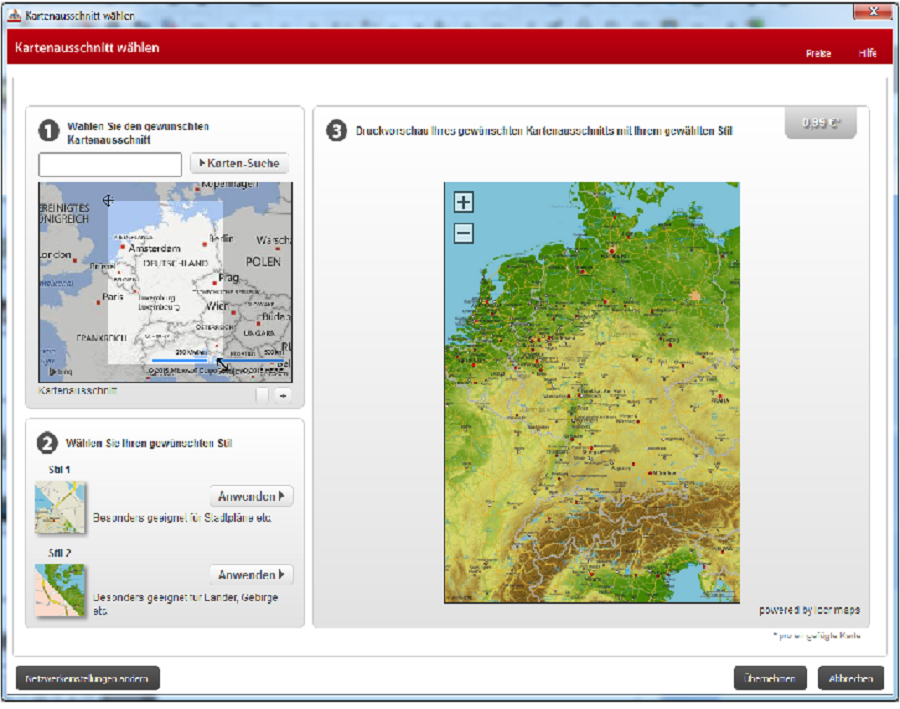Select the Stil 2 terrain map thumbnail
900x709 pixels.
coord(60,589)
